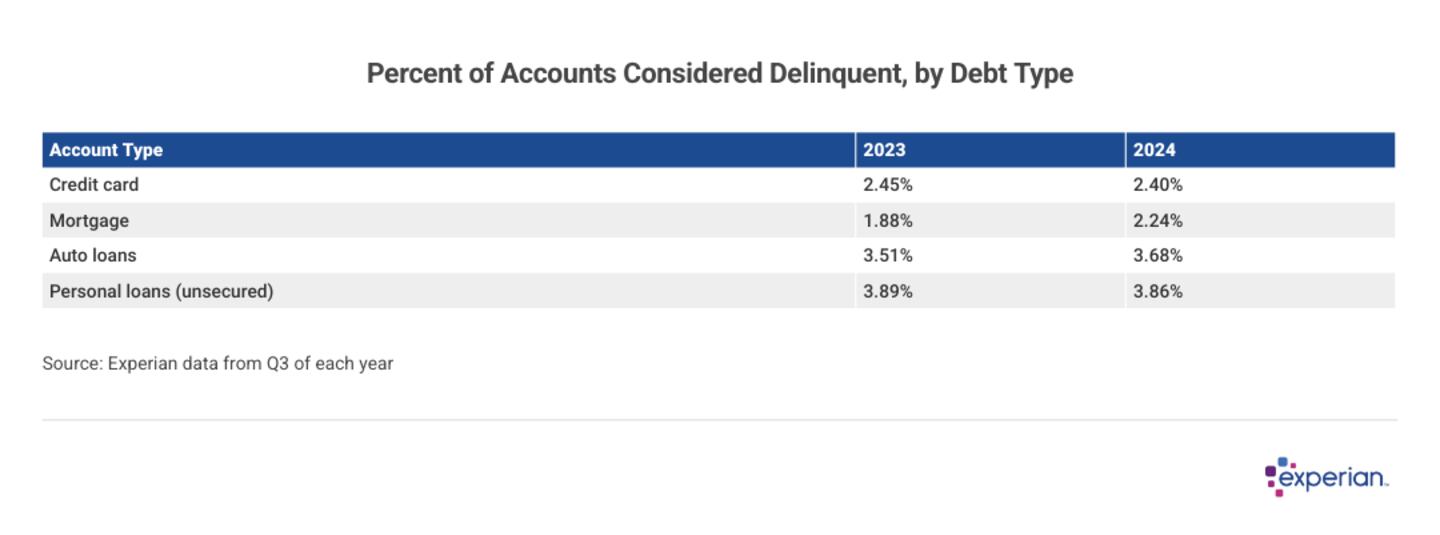Screen dimensions: 1440x535
Task: Click the Auto loans row label
Action: pos(93,255)
